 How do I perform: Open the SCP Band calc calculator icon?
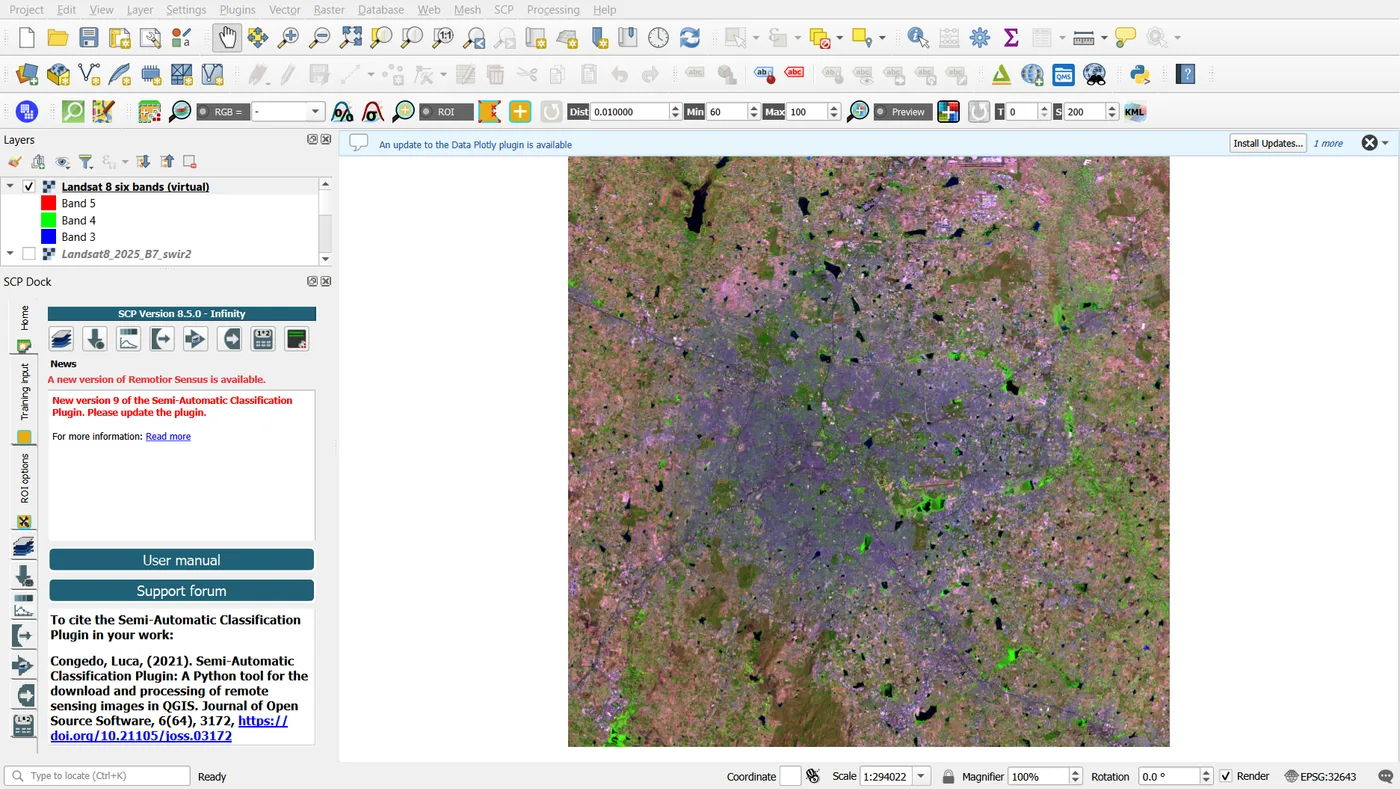coord(263,339)
